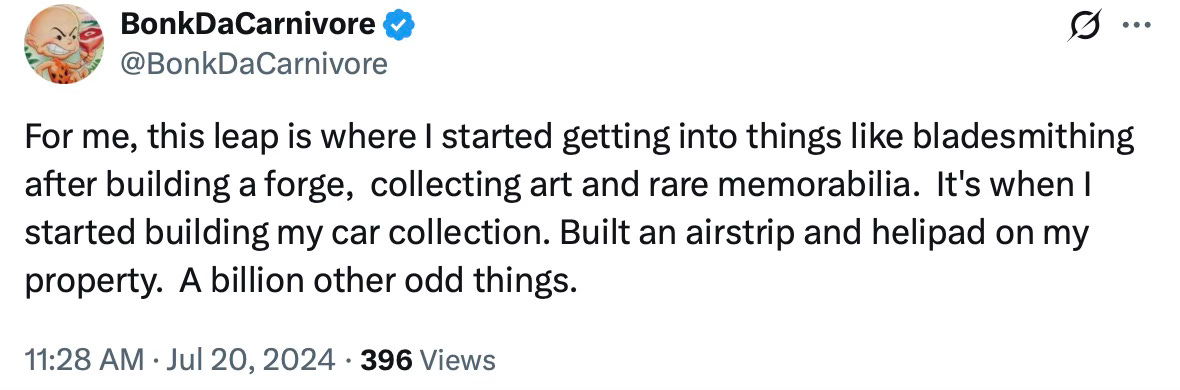Screen dimensions: 1180x390
Task: Click the Views label beside 396
Action: (x=458, y=360)
